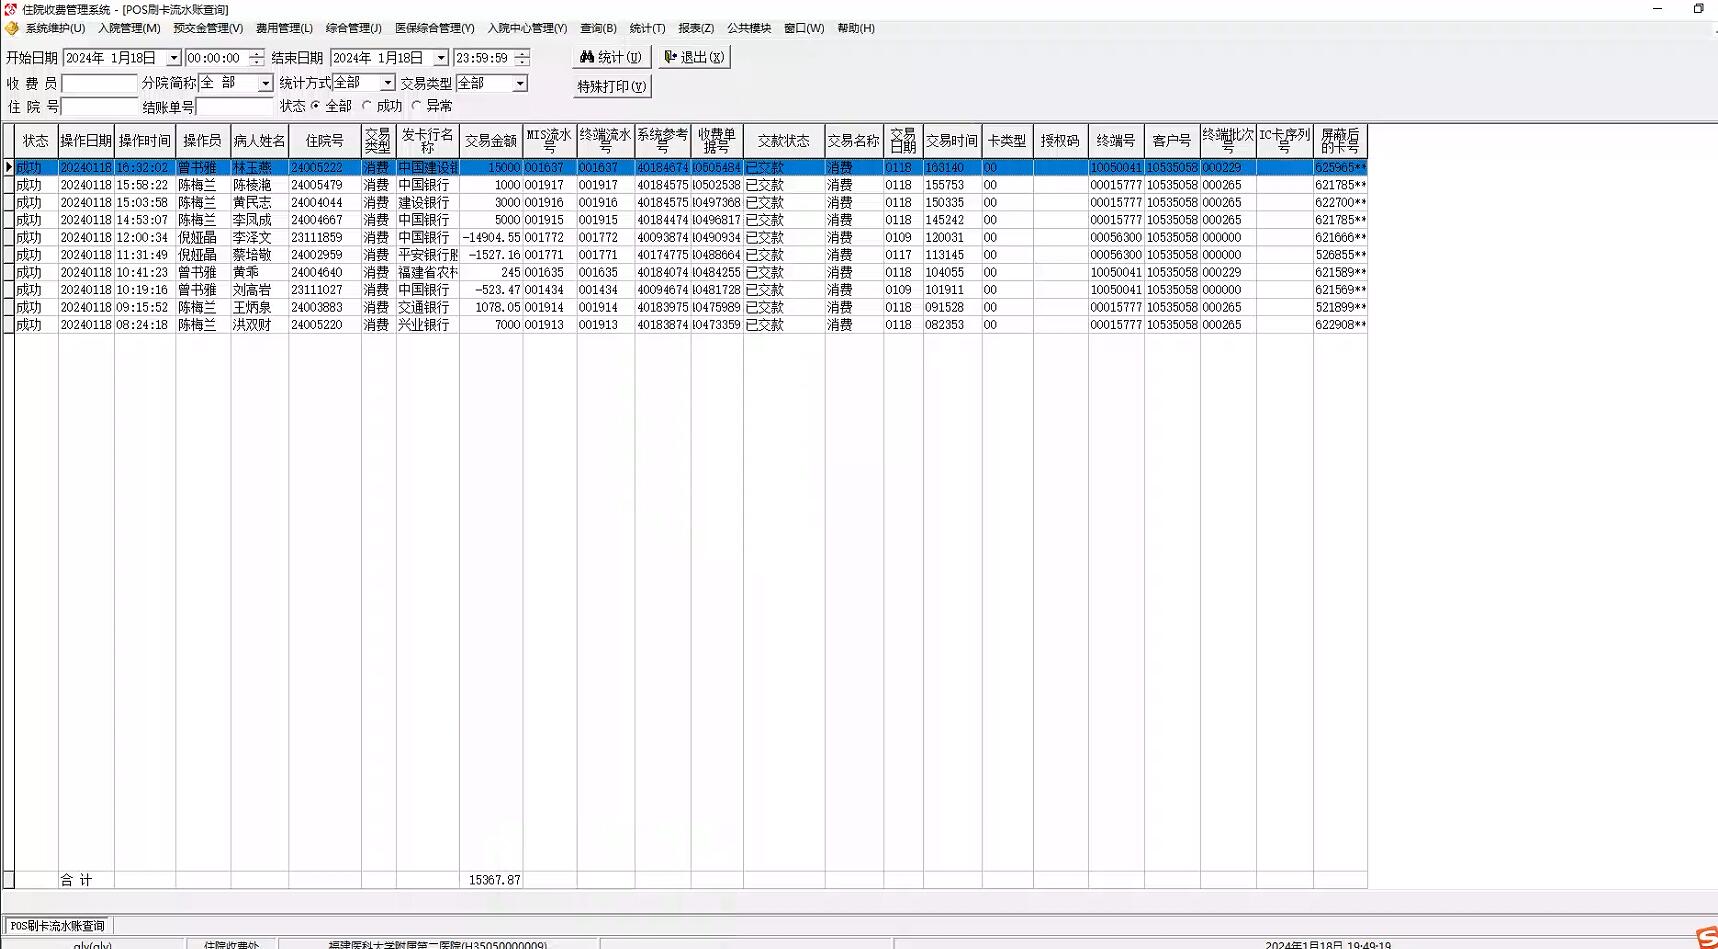Open the 公共模块 menu
This screenshot has width=1718, height=949.
coord(749,28)
